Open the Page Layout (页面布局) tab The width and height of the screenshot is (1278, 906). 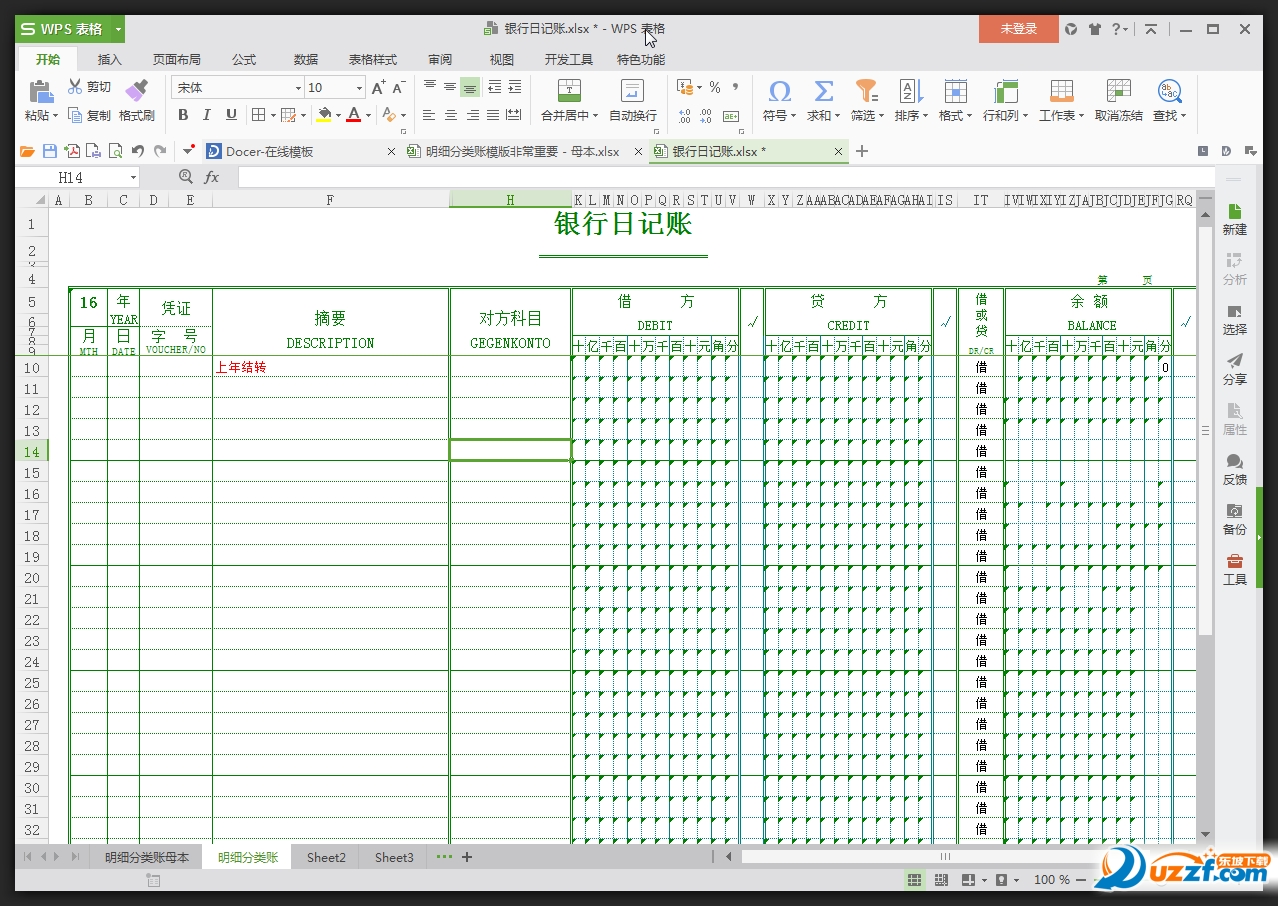[176, 59]
